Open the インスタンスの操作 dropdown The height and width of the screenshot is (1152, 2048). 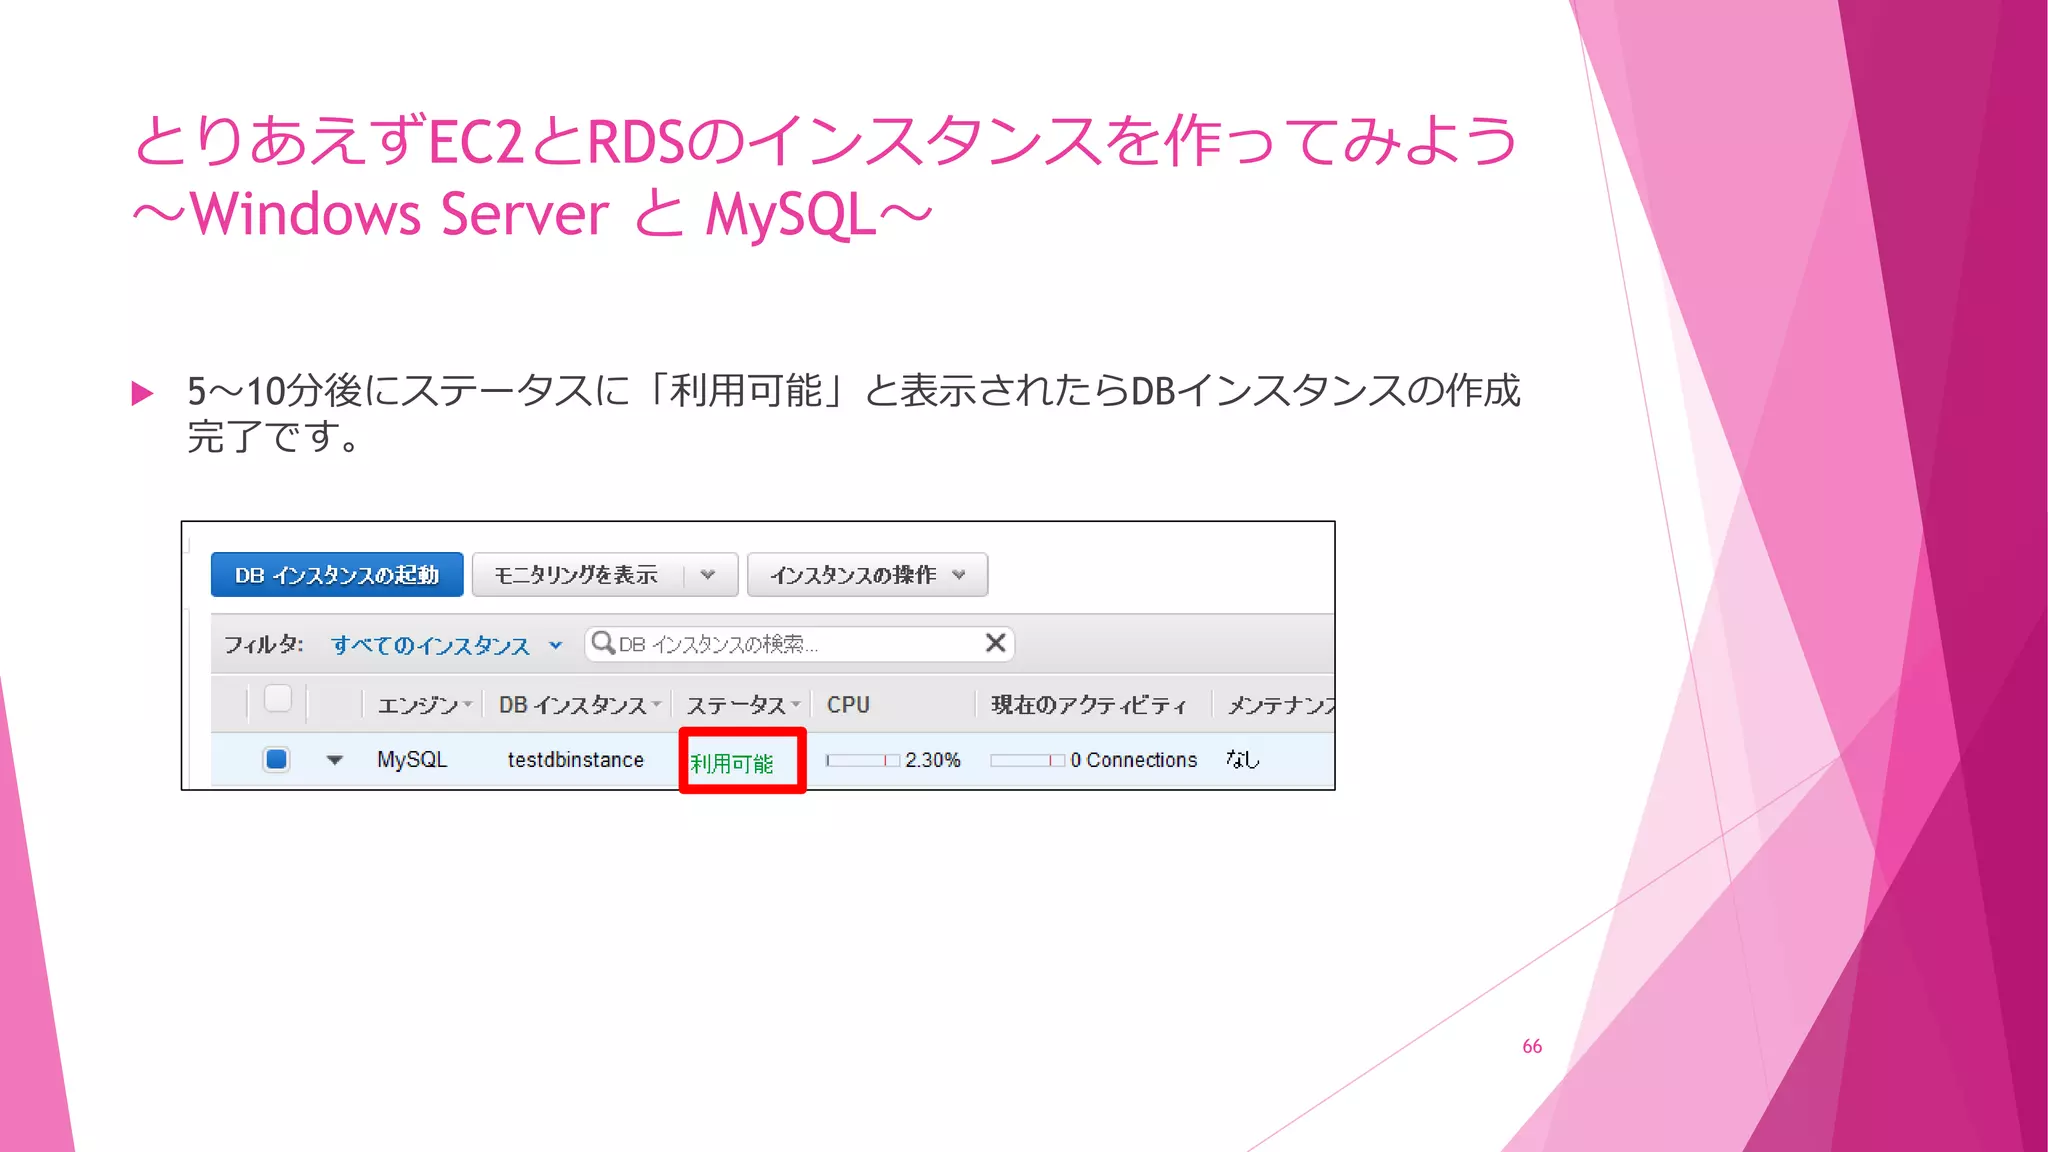867,575
